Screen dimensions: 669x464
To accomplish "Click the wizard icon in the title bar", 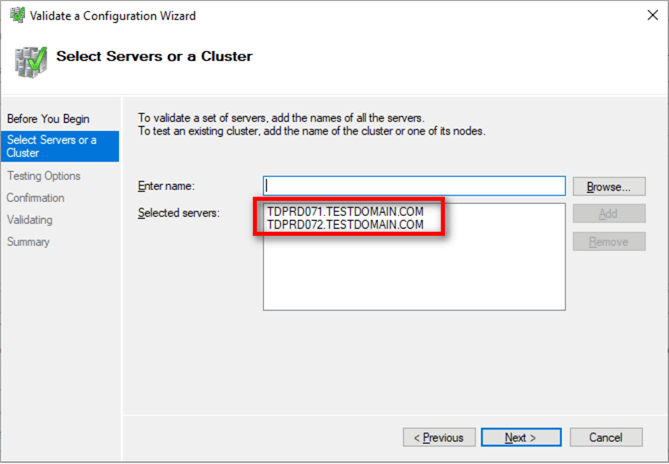I will click(x=14, y=15).
